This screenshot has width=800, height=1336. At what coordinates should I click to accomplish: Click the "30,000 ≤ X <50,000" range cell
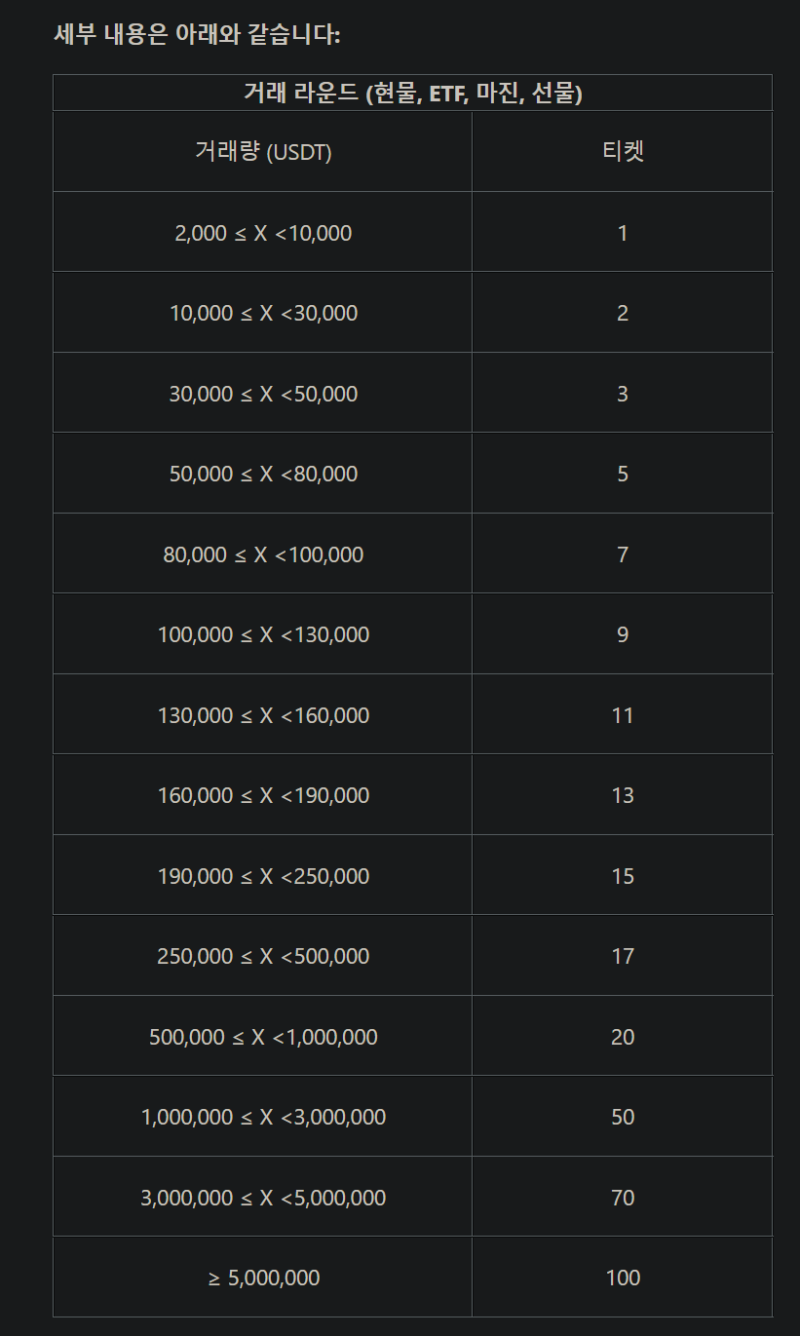point(263,394)
